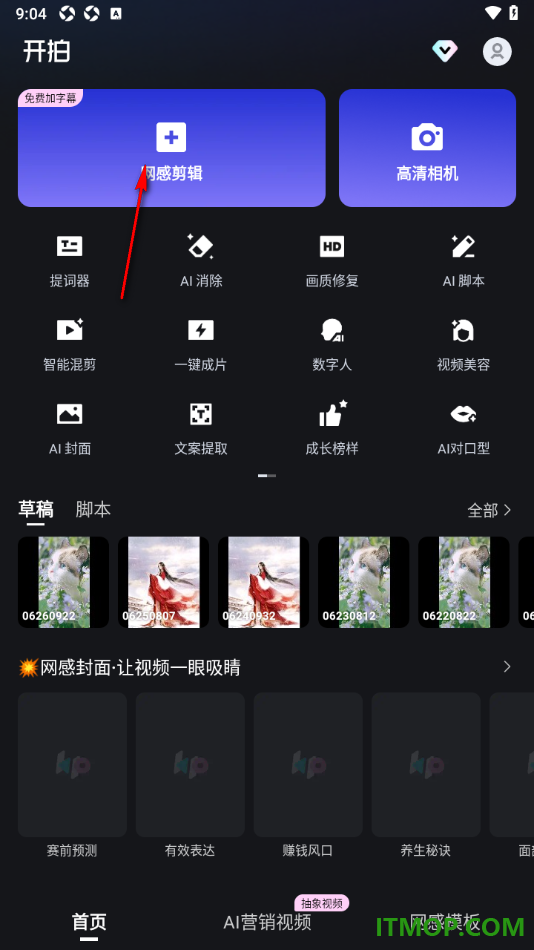Check the Wi-Fi signal status icon
This screenshot has width=534, height=950.
pos(493,13)
